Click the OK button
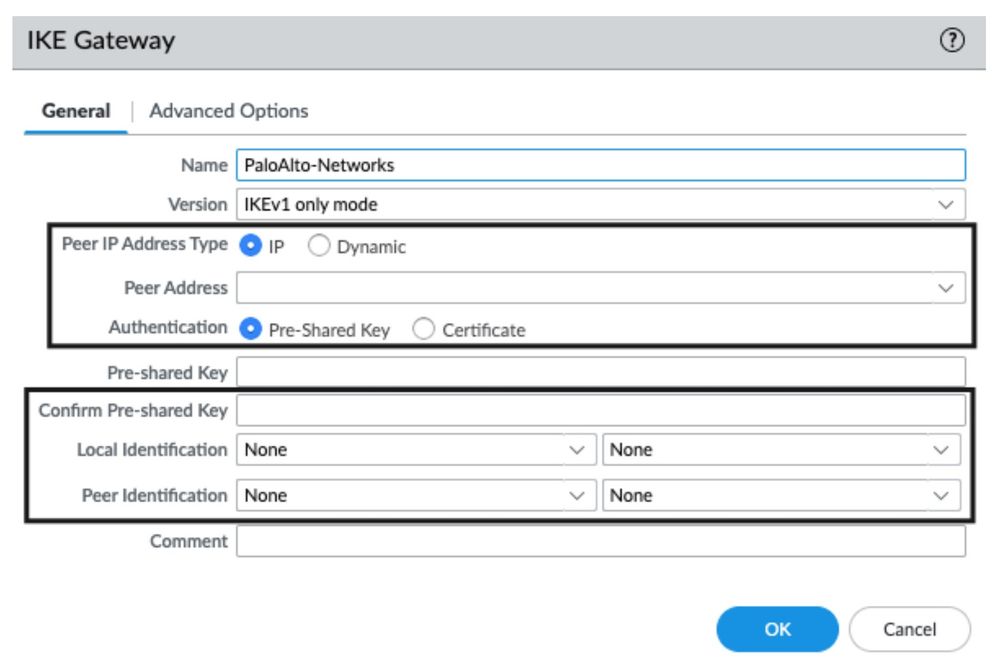 click(777, 629)
